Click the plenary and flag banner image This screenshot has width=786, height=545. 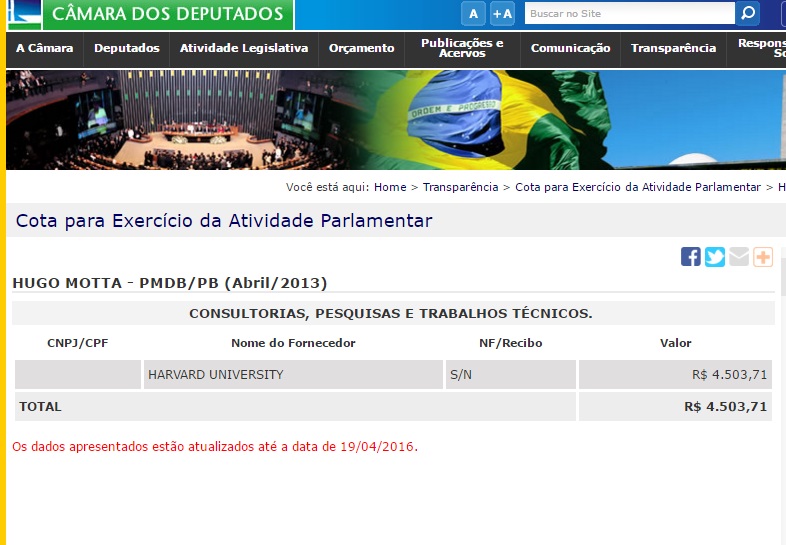point(396,120)
